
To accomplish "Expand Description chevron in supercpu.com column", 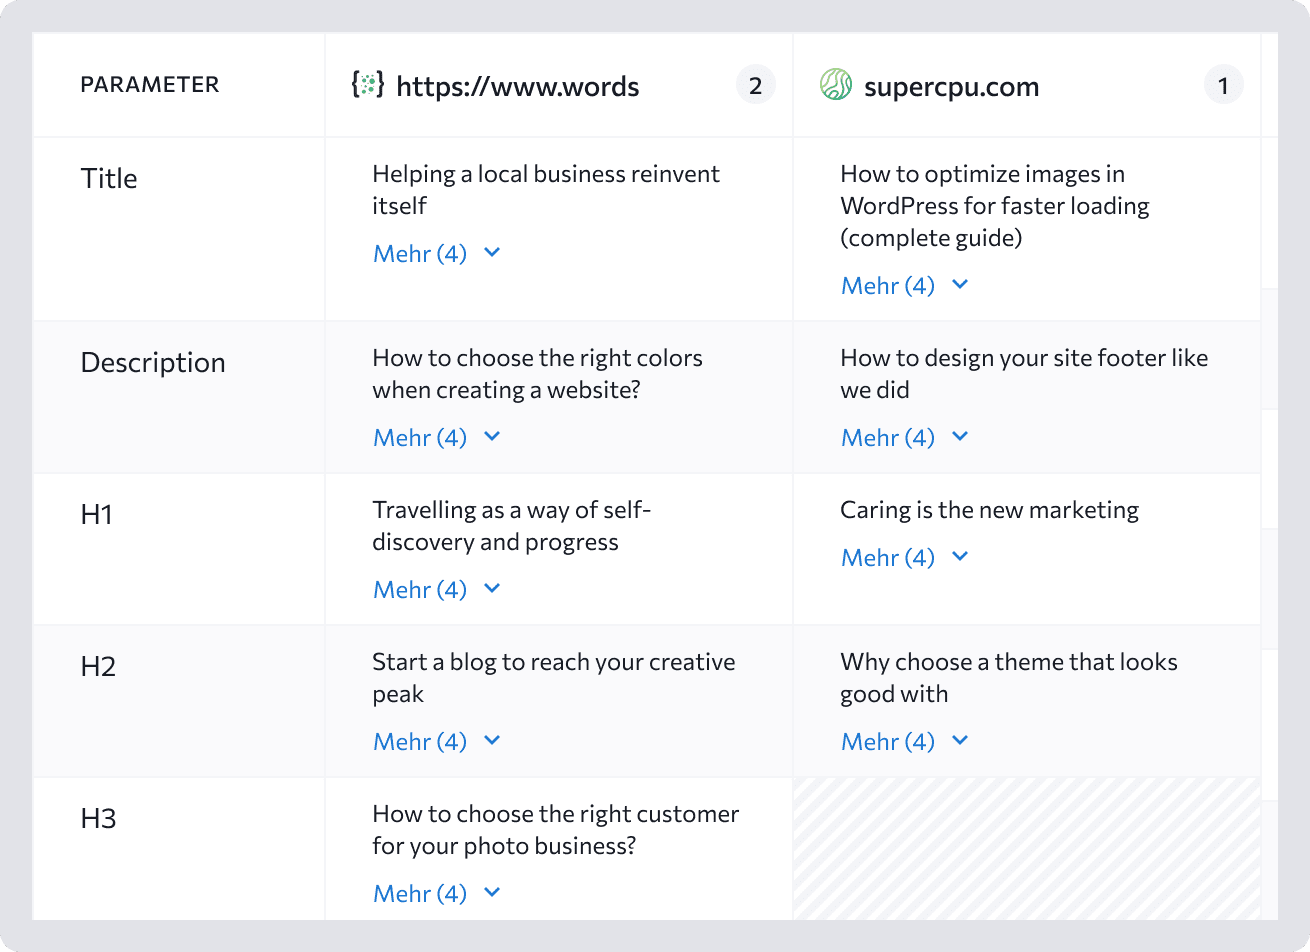I will tap(960, 437).
